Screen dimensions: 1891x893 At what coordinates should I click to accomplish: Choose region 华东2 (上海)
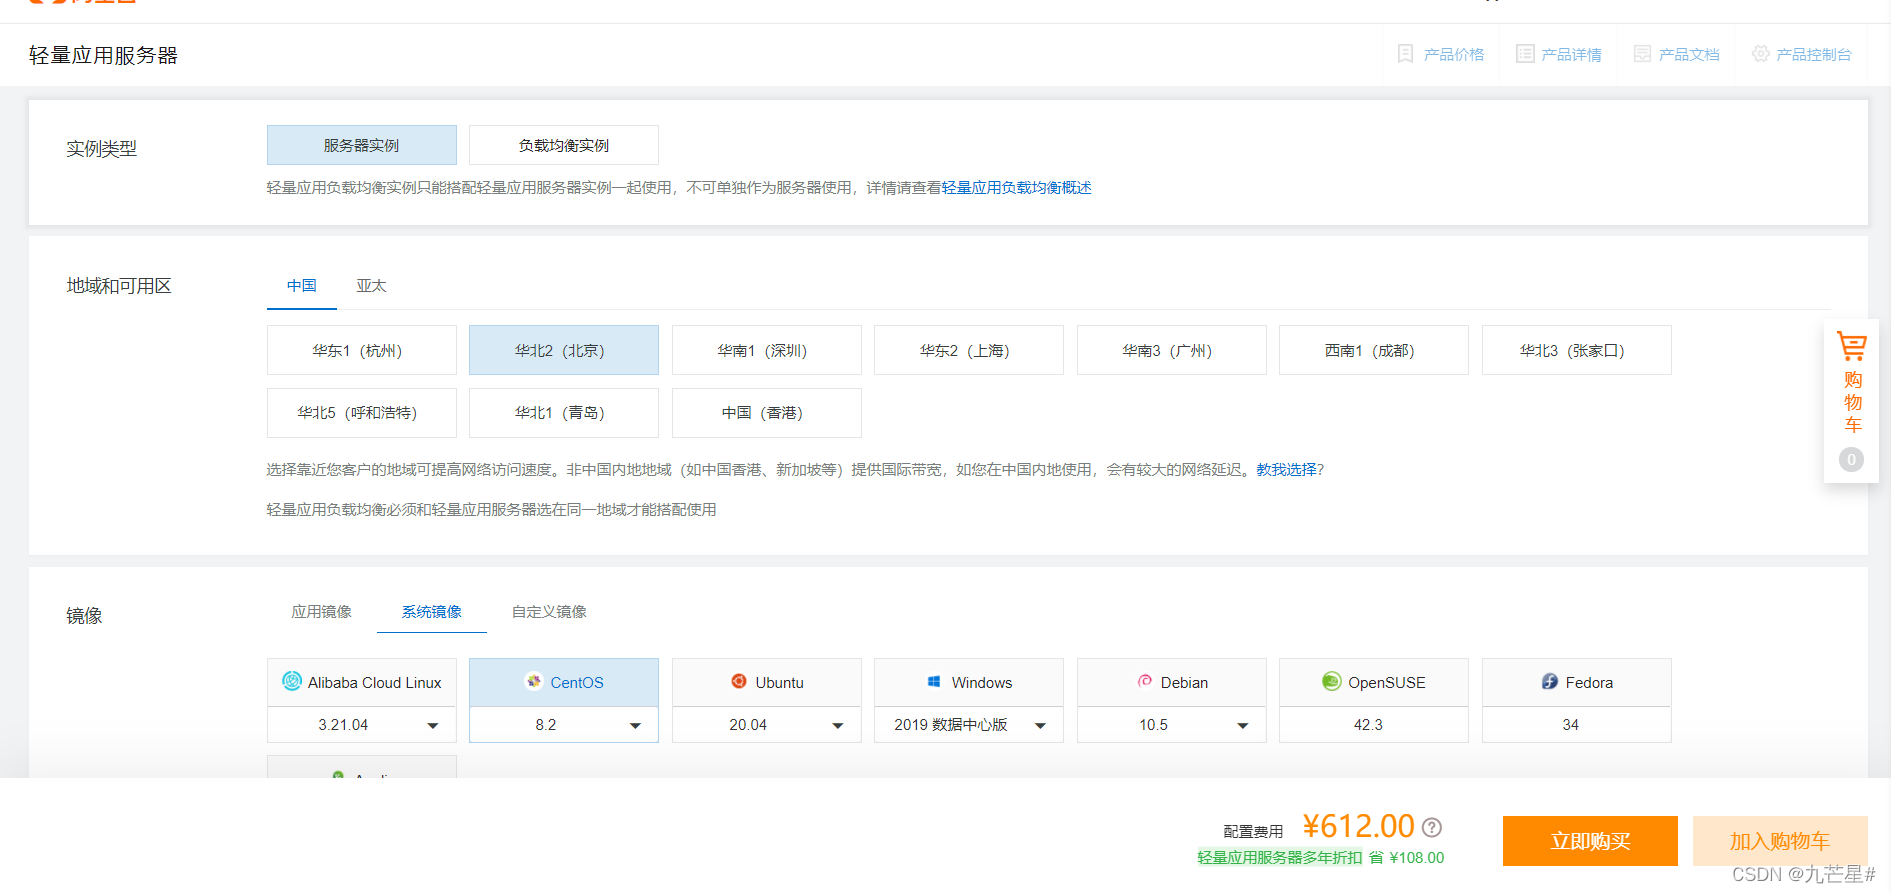[x=969, y=350]
